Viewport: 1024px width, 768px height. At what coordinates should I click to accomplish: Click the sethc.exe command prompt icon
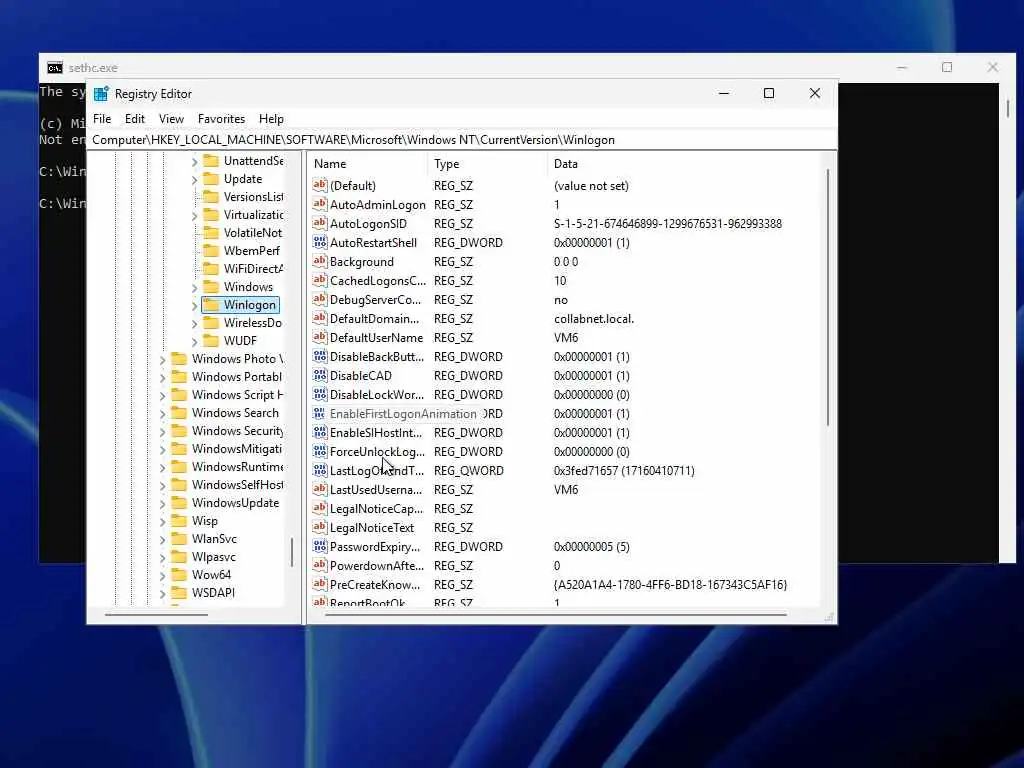click(x=55, y=68)
